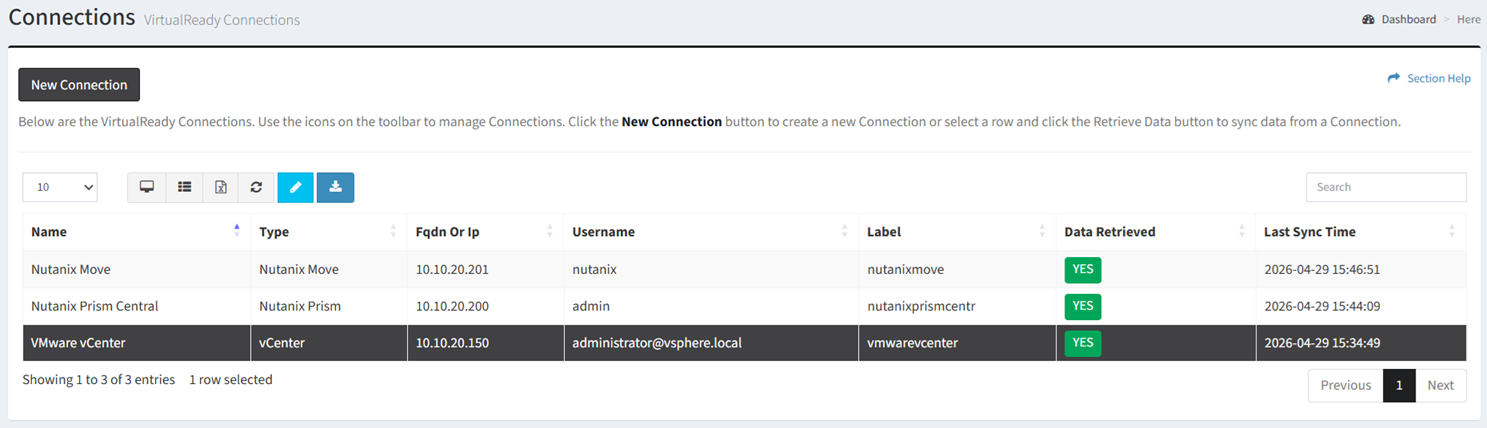Open the page length dropdown showing 10
The image size is (1487, 428).
point(60,187)
